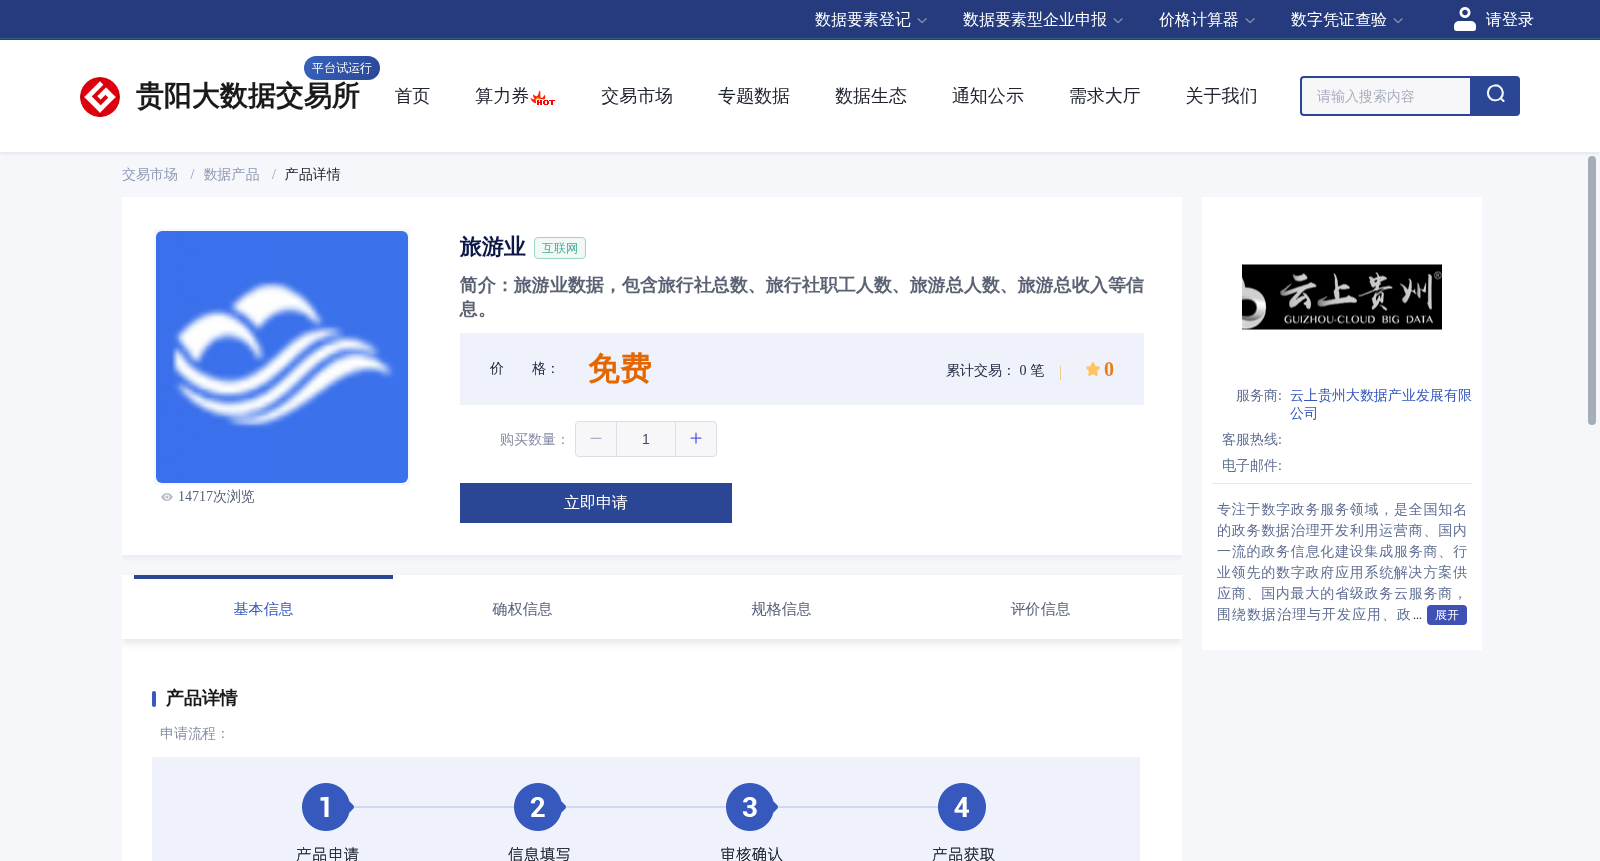
Task: Click the 申请流程 label
Action: point(195,734)
